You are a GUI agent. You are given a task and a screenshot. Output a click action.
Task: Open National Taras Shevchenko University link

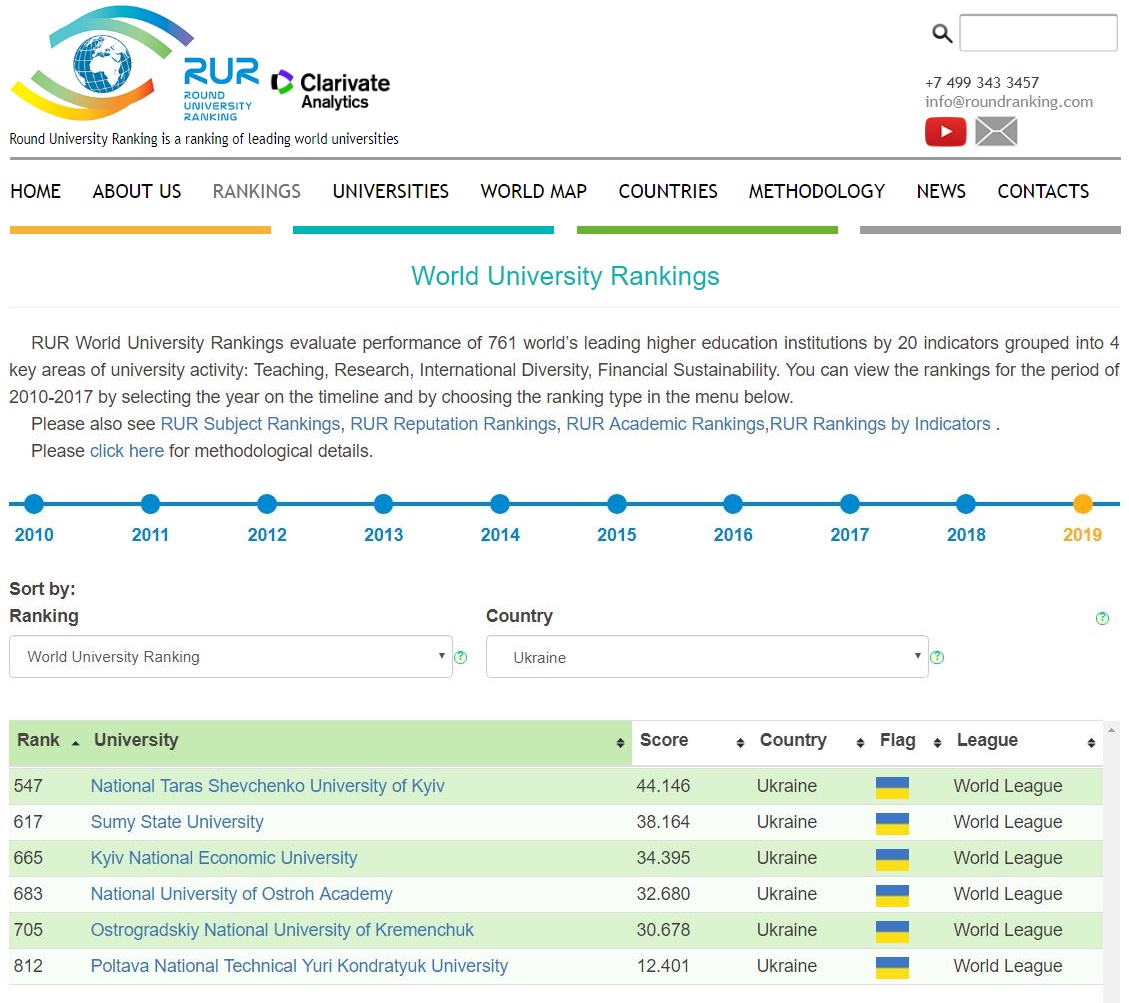pos(267,786)
